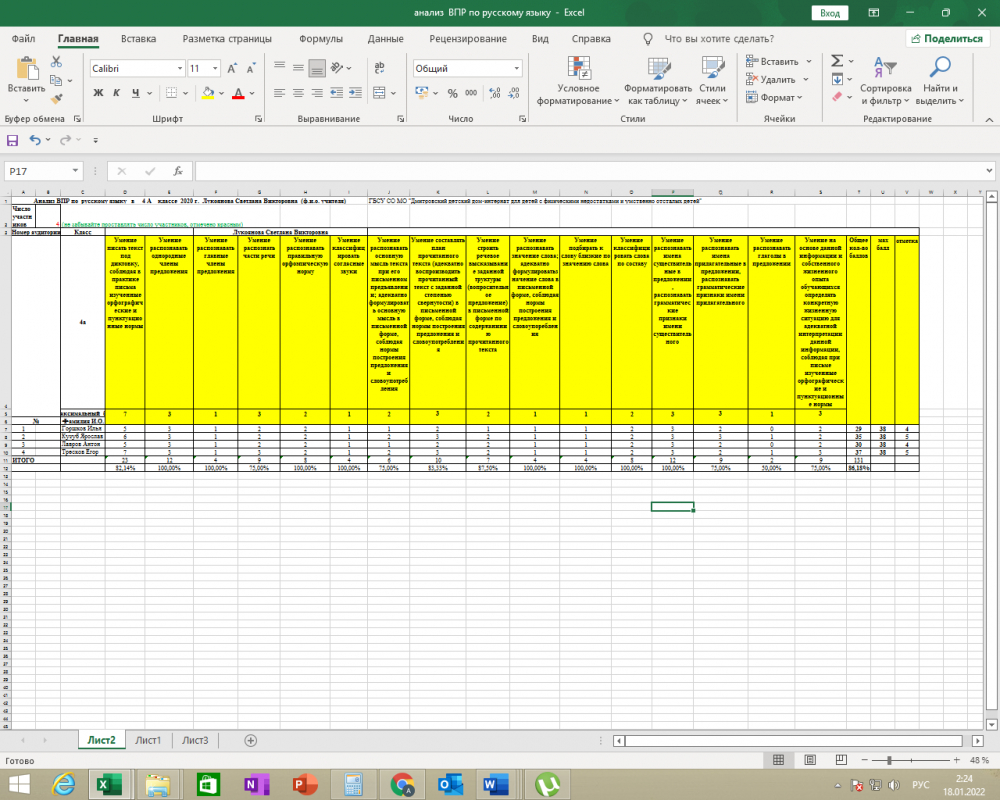The image size is (1000, 800).
Task: Add a new sheet with the plus icon
Action: [251, 741]
